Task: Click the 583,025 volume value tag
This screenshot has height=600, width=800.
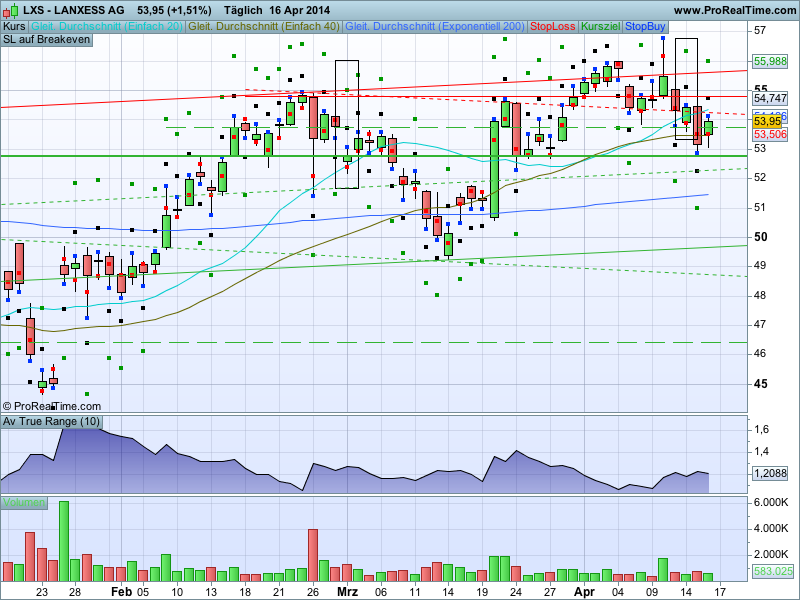Action: click(772, 571)
